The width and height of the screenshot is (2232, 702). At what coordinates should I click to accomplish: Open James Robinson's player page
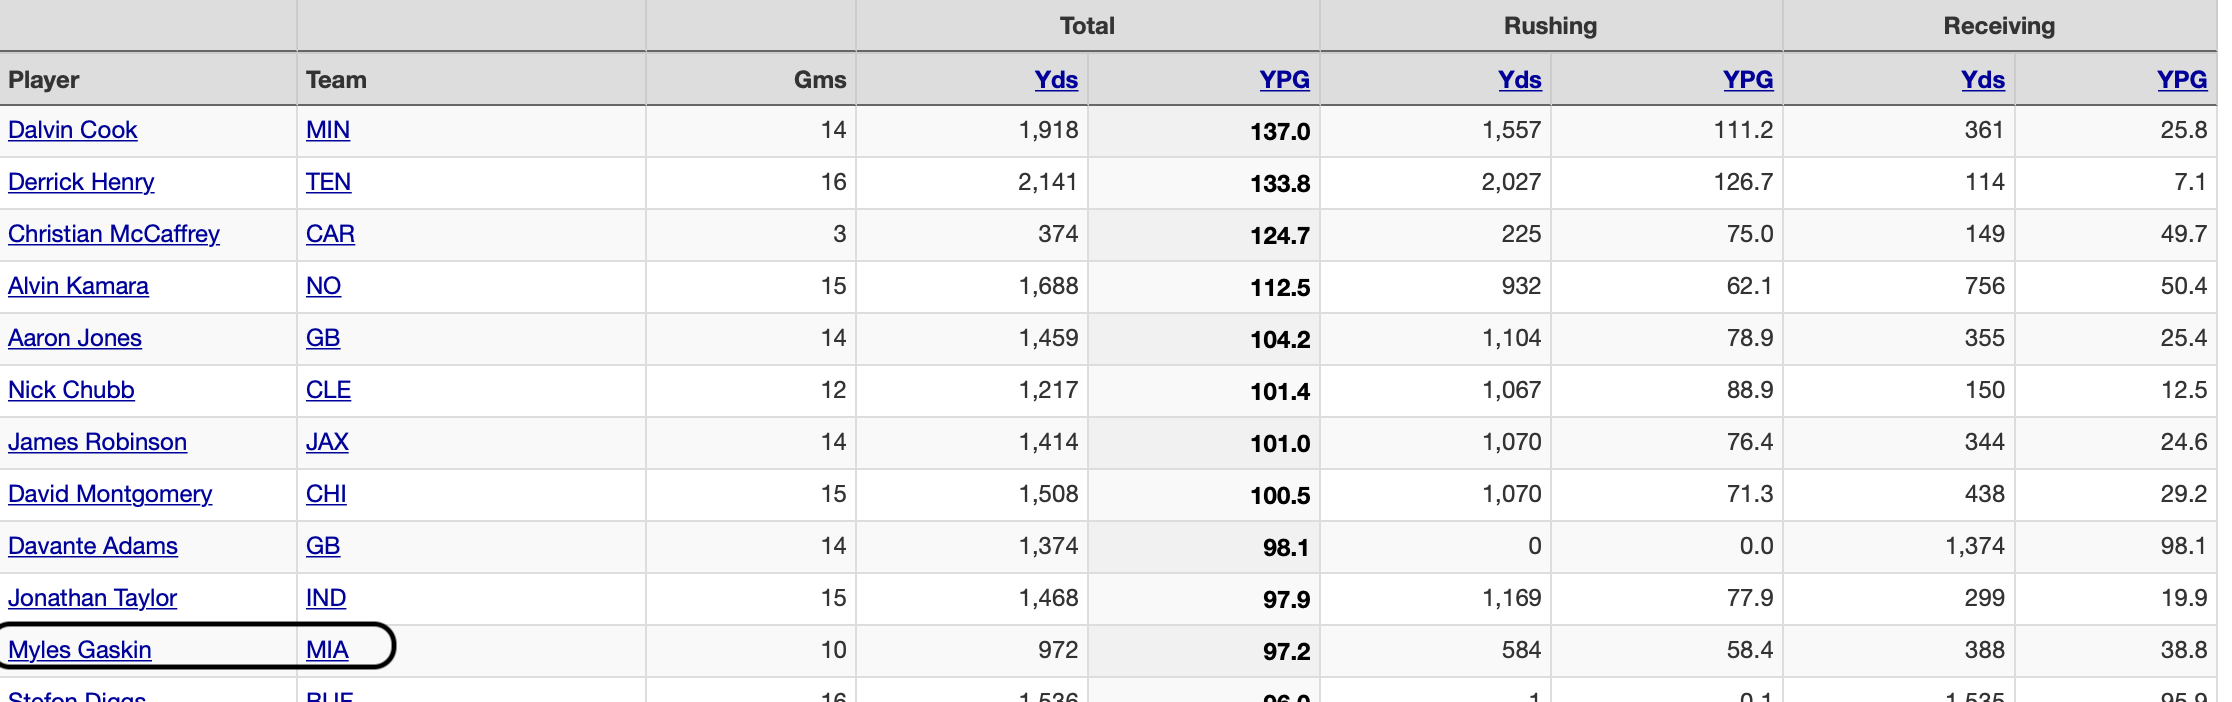coord(97,442)
